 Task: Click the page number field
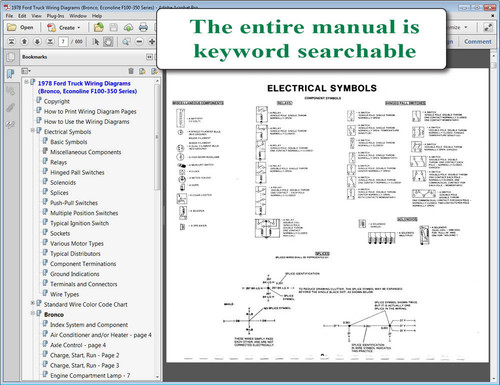(63, 42)
